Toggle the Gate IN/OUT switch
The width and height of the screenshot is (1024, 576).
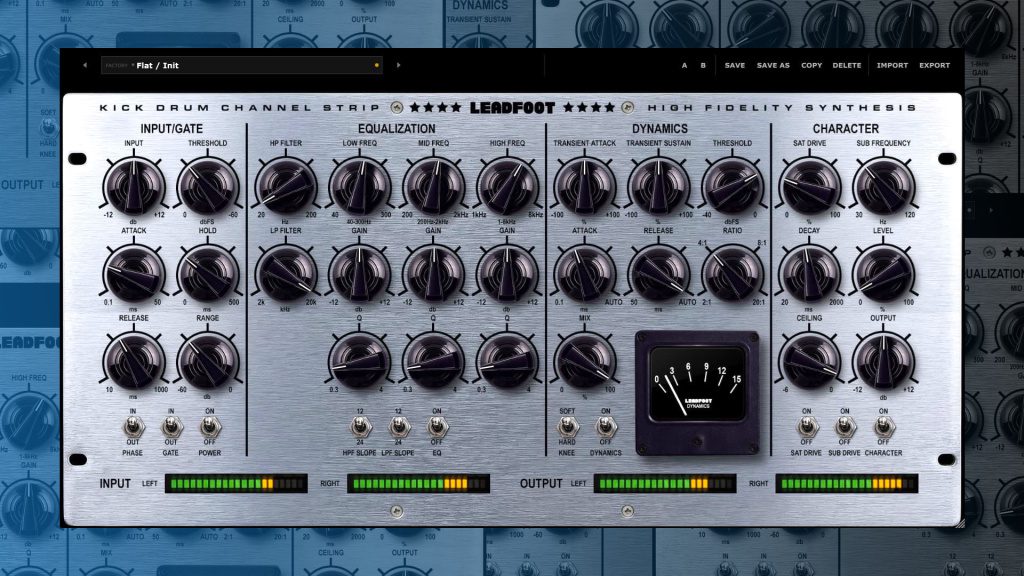(171, 427)
